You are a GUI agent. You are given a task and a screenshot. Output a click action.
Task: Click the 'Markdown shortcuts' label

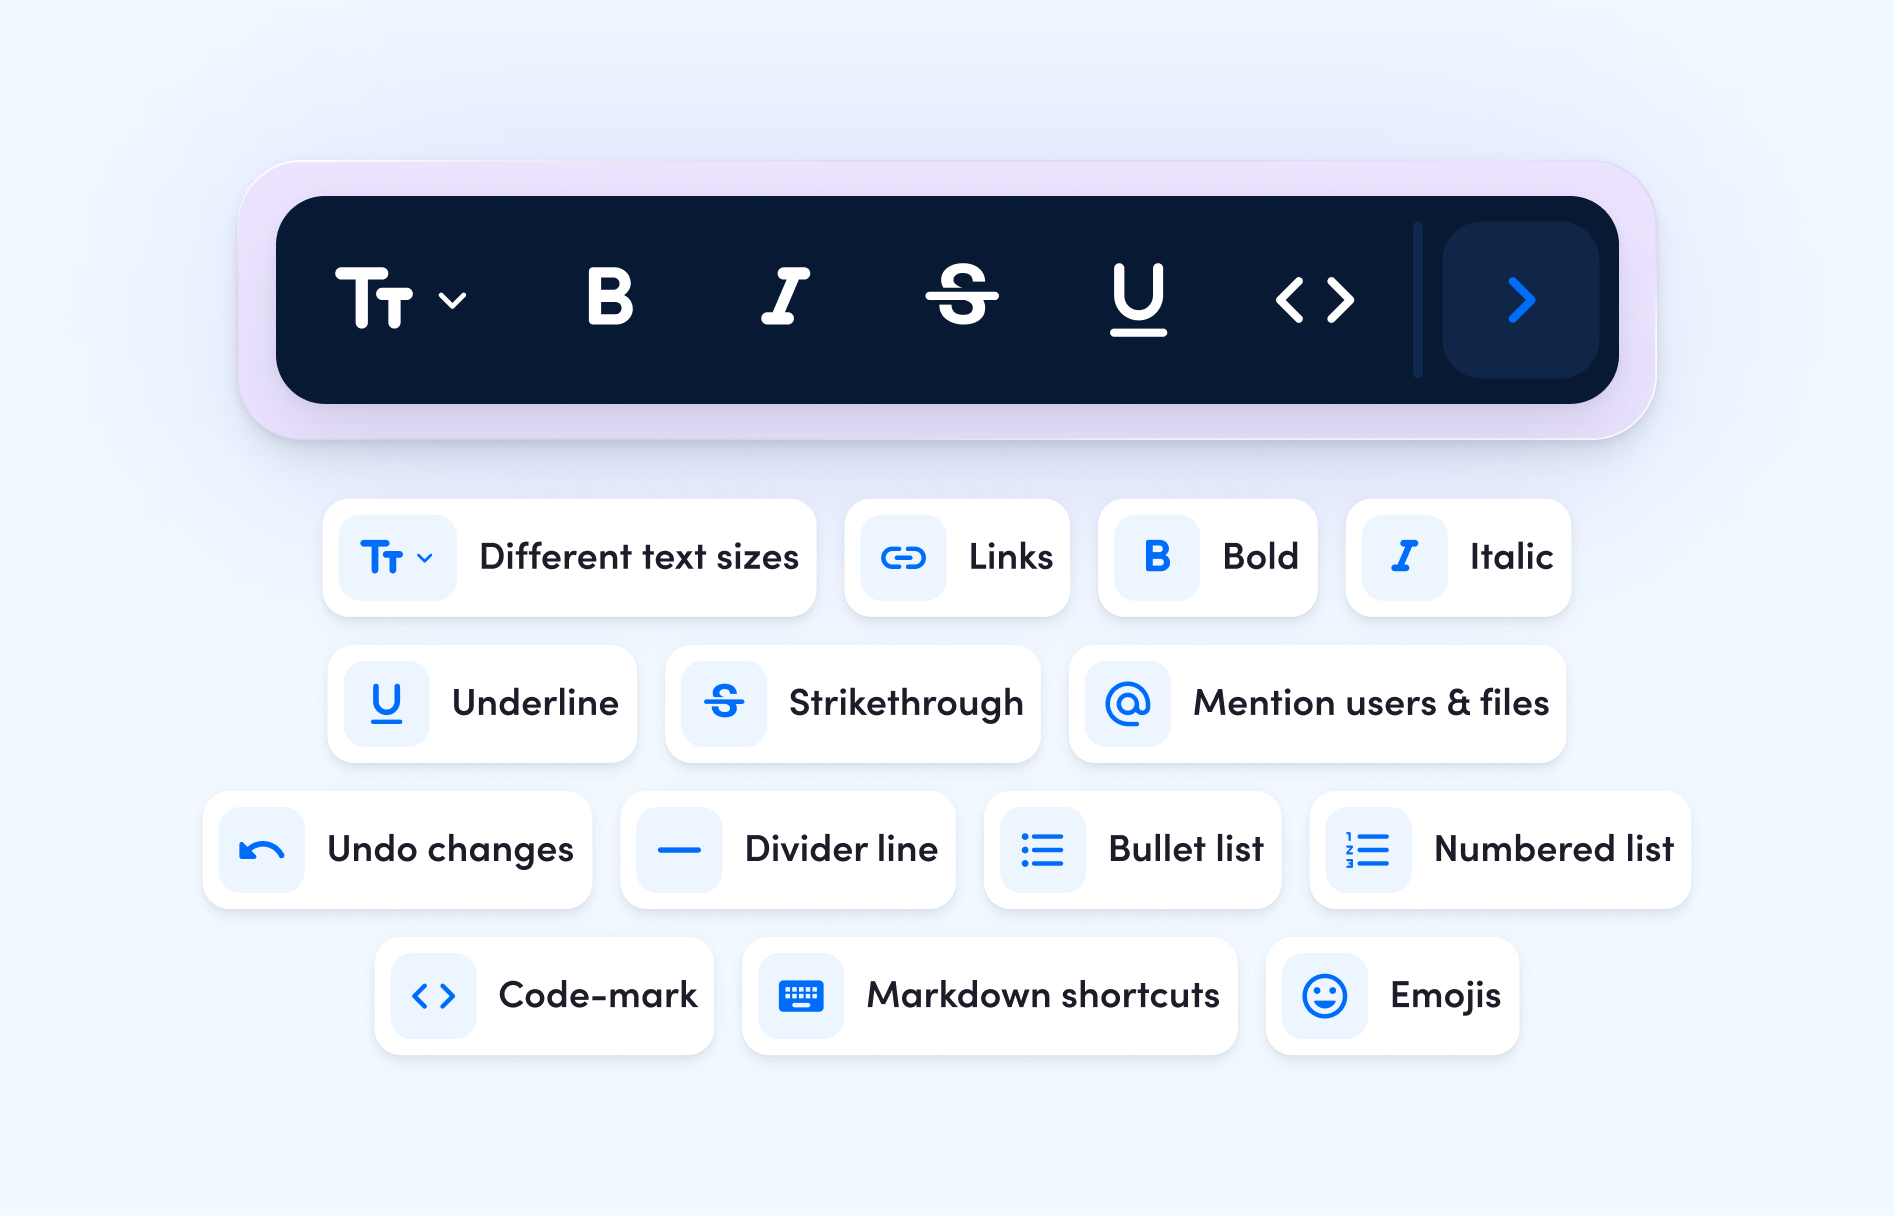click(1043, 995)
